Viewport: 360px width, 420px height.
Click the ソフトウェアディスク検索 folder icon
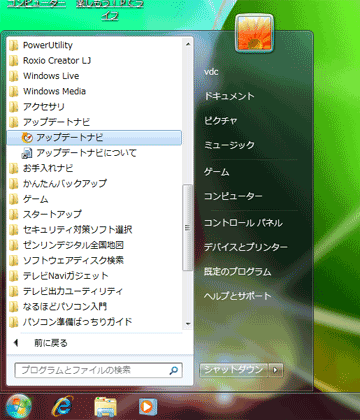pyautogui.click(x=14, y=260)
